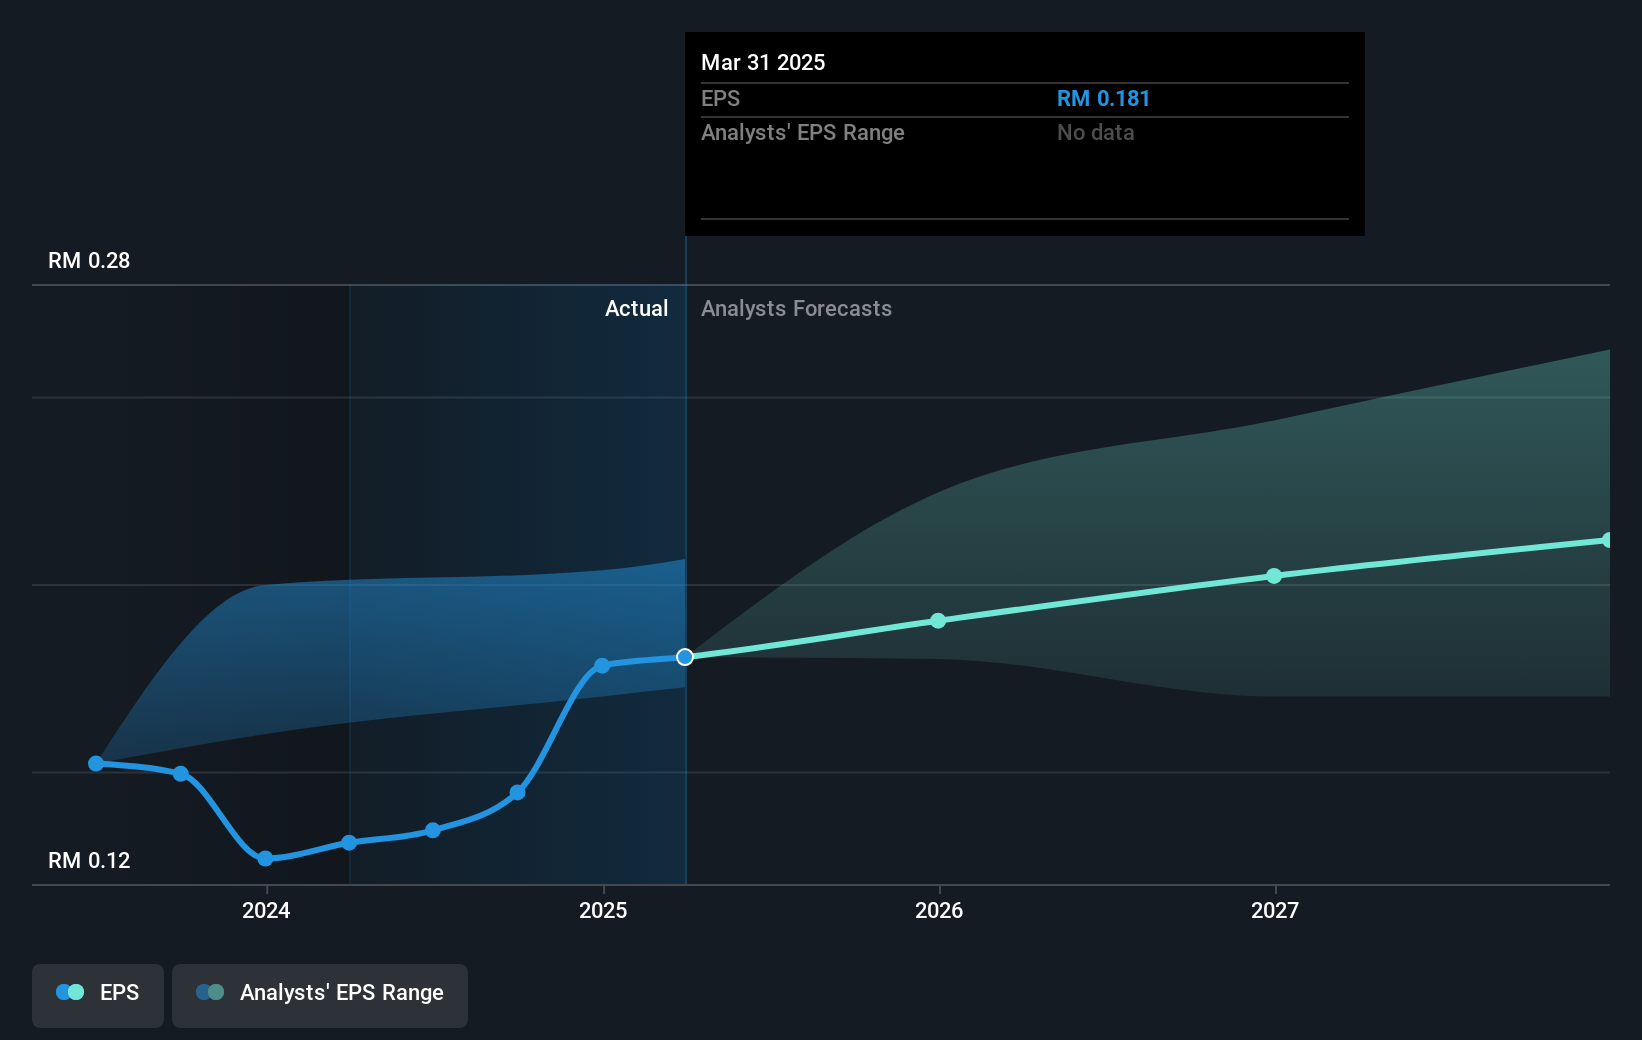Select the second EPS point before 2024

tap(181, 774)
